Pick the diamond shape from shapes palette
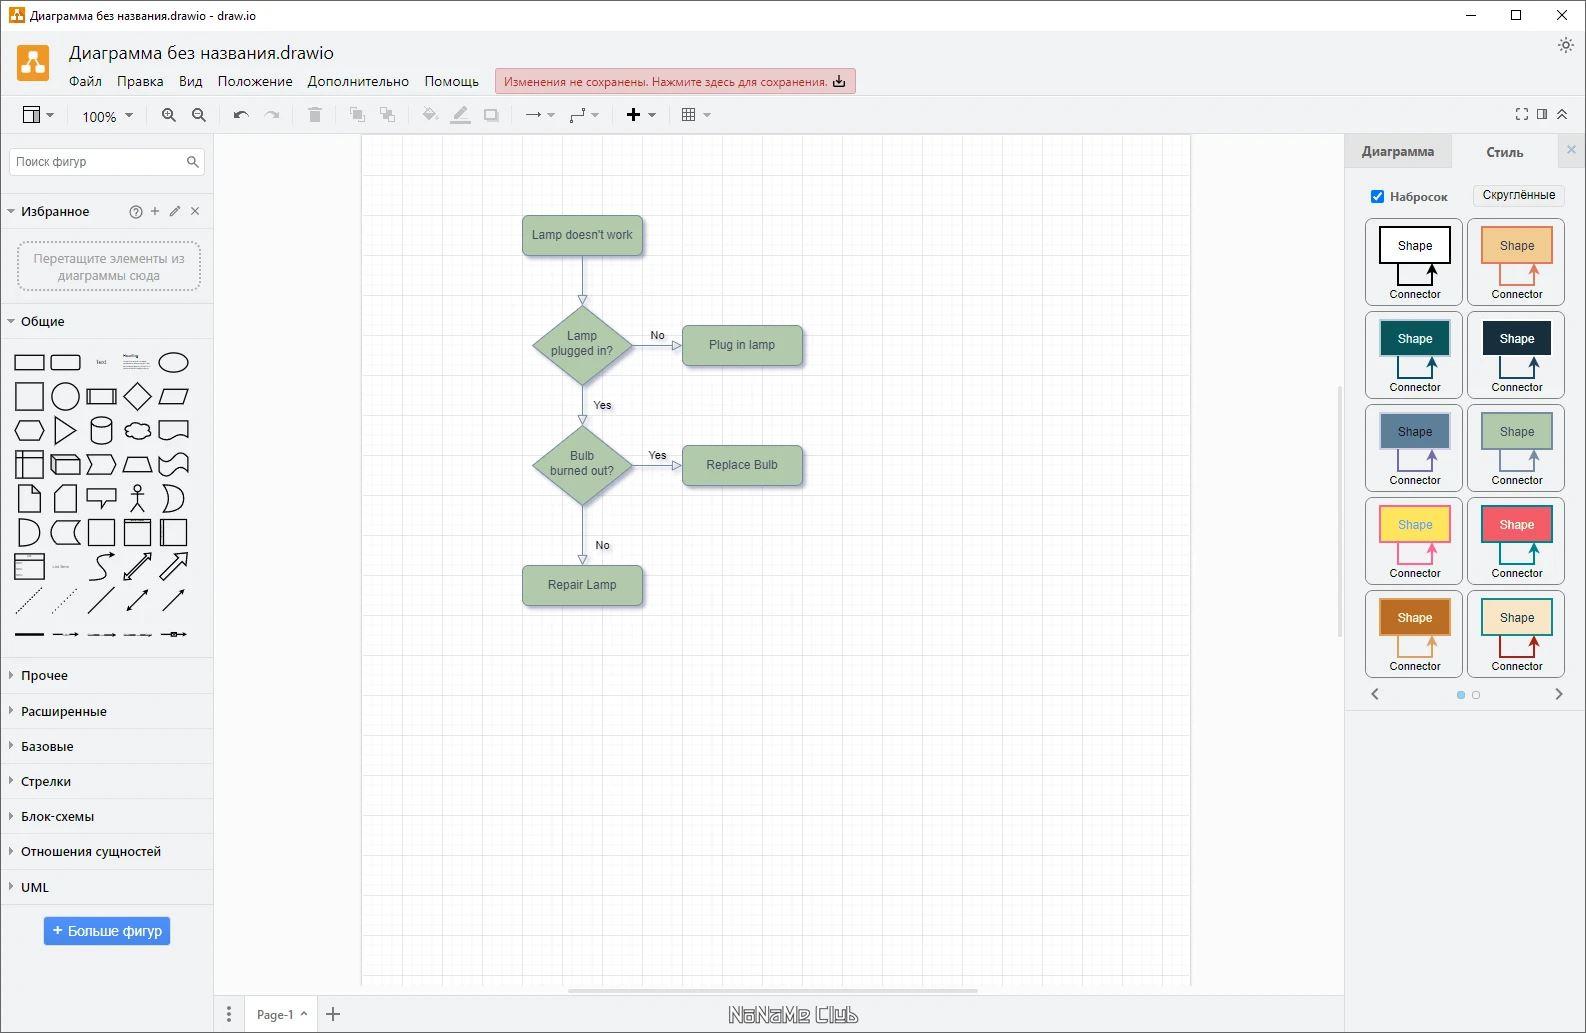Screen dimensions: 1586x1033 click(x=137, y=397)
